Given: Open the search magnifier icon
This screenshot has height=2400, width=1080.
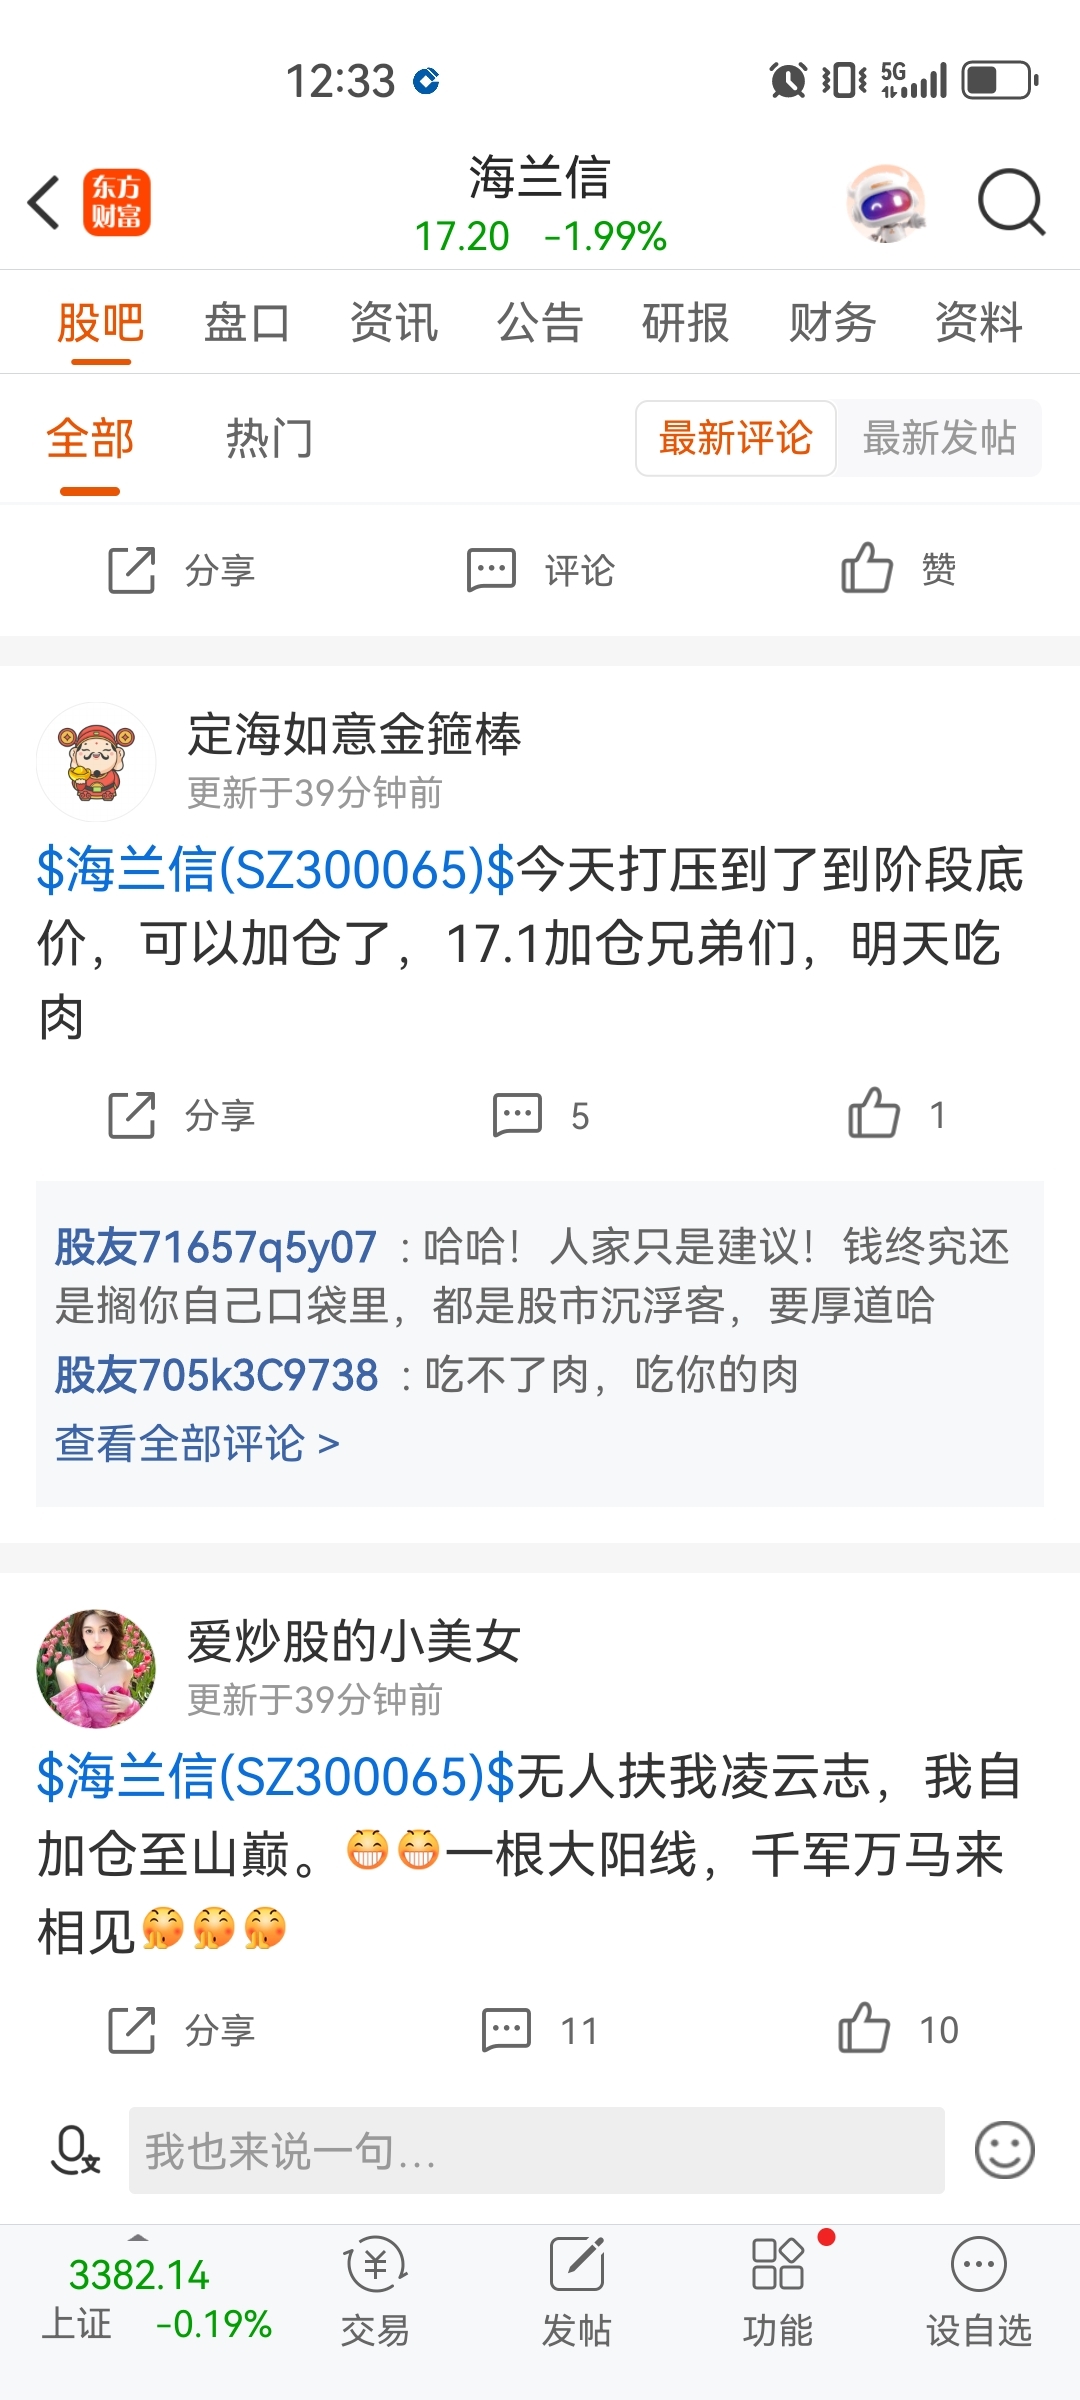Looking at the screenshot, I should [x=1011, y=202].
